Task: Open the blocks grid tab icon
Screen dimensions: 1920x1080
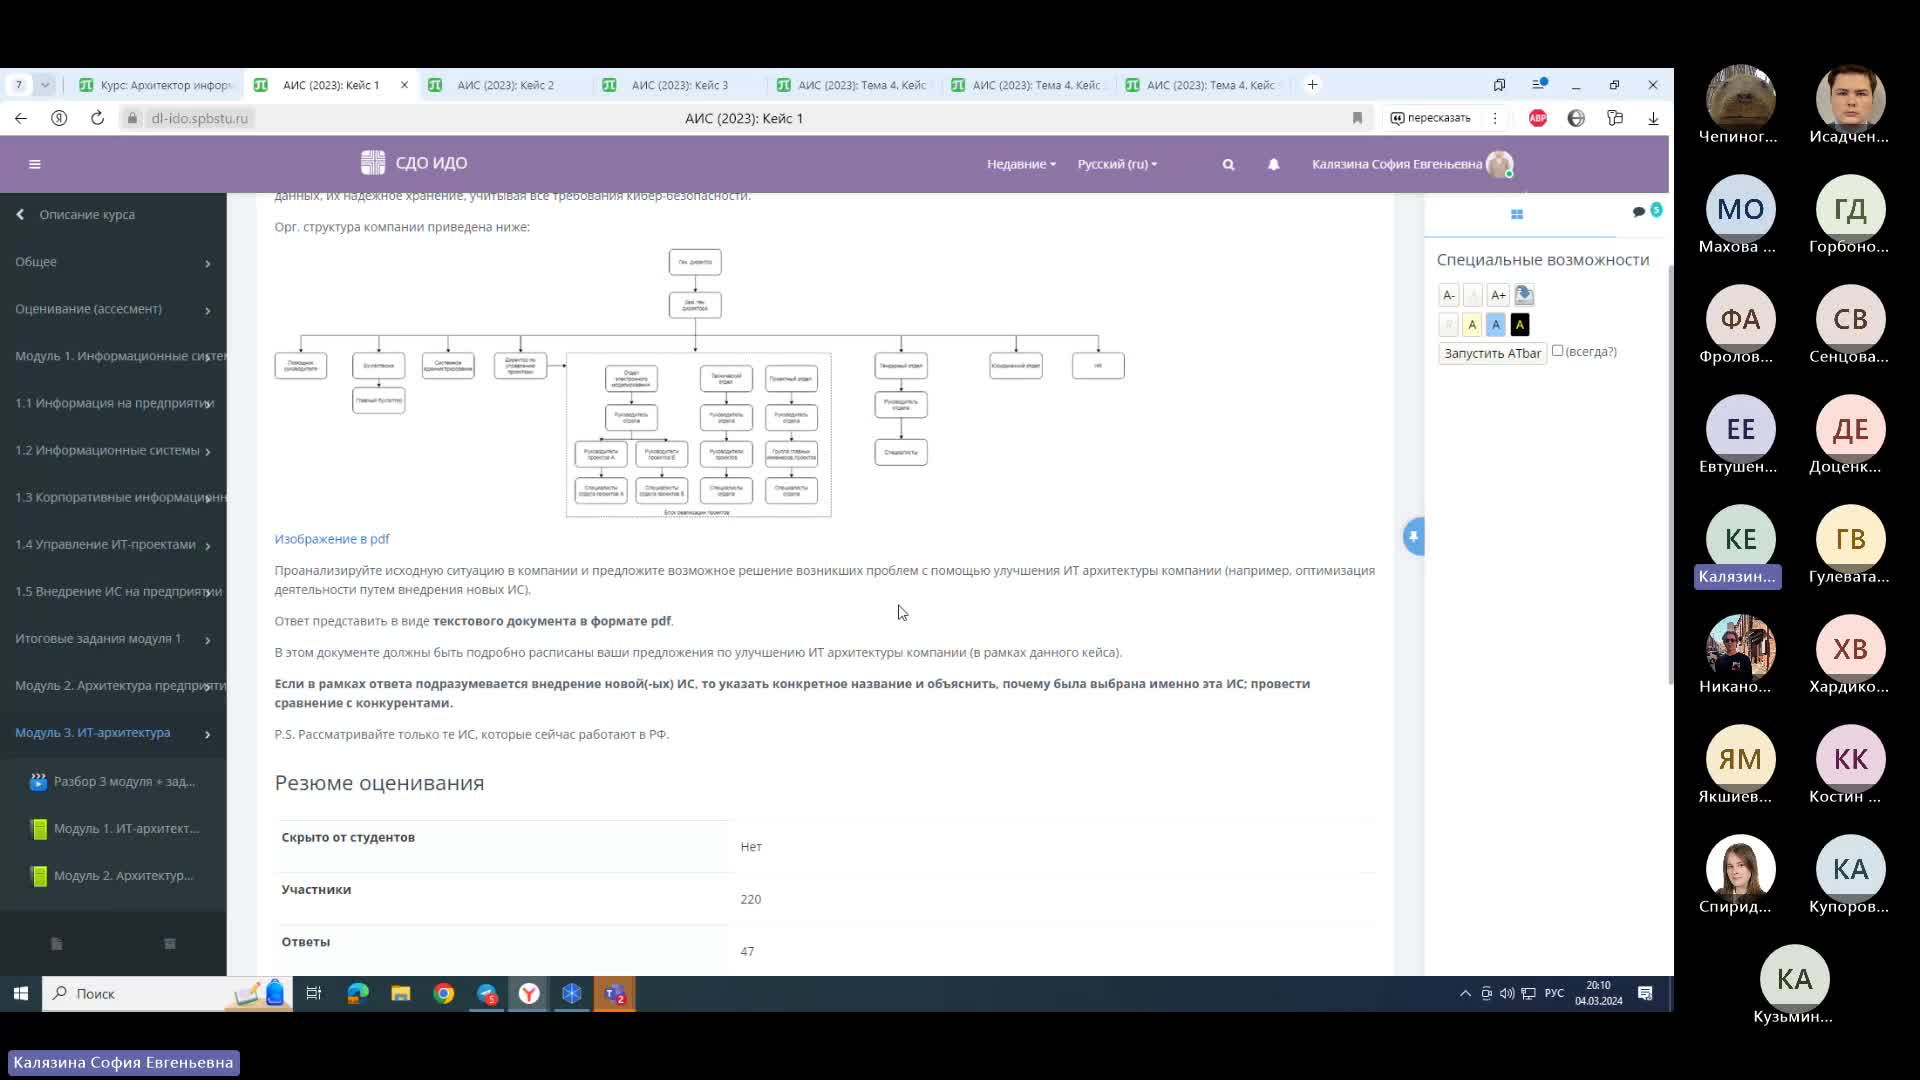Action: (1517, 214)
